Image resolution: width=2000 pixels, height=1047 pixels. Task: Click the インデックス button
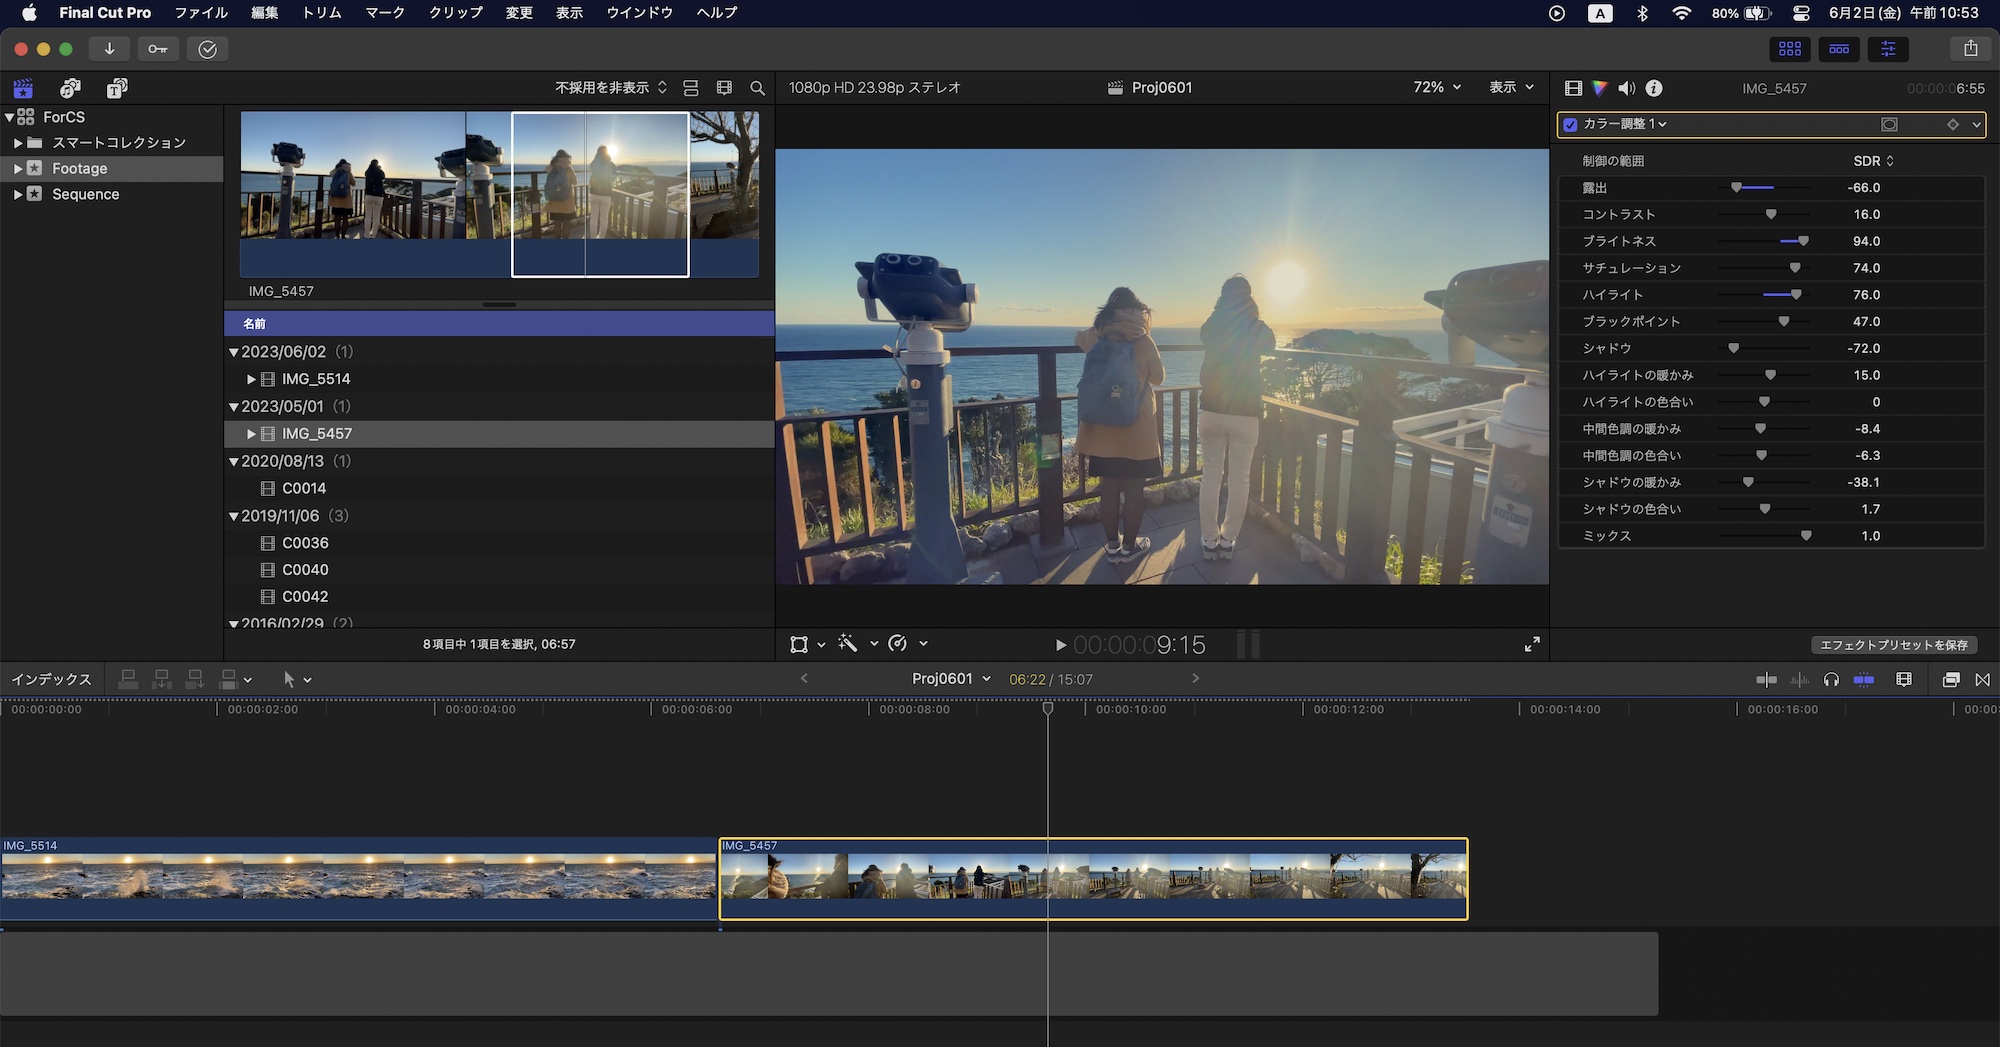point(51,680)
